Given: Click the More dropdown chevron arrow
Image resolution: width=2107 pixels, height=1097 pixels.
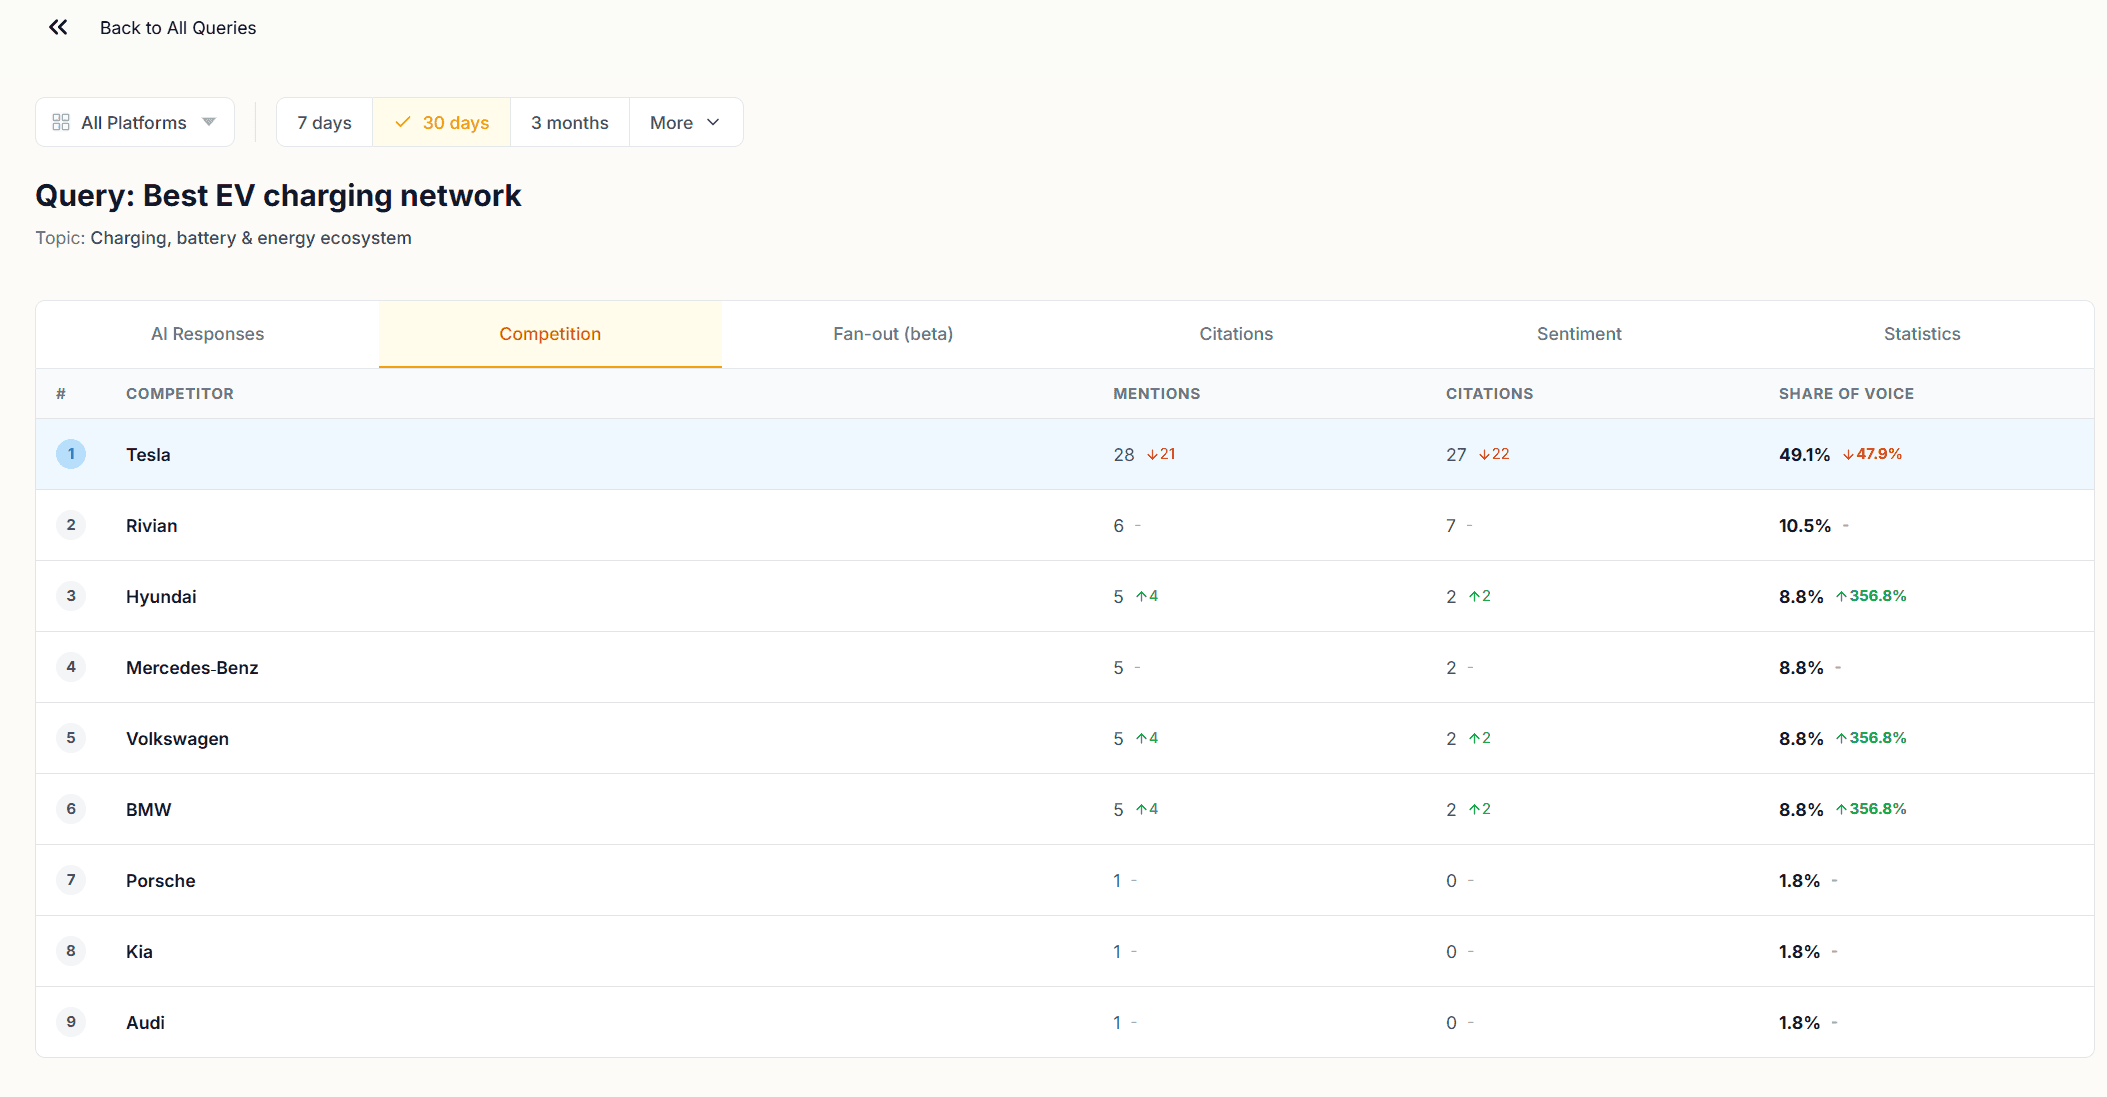Looking at the screenshot, I should coord(713,122).
